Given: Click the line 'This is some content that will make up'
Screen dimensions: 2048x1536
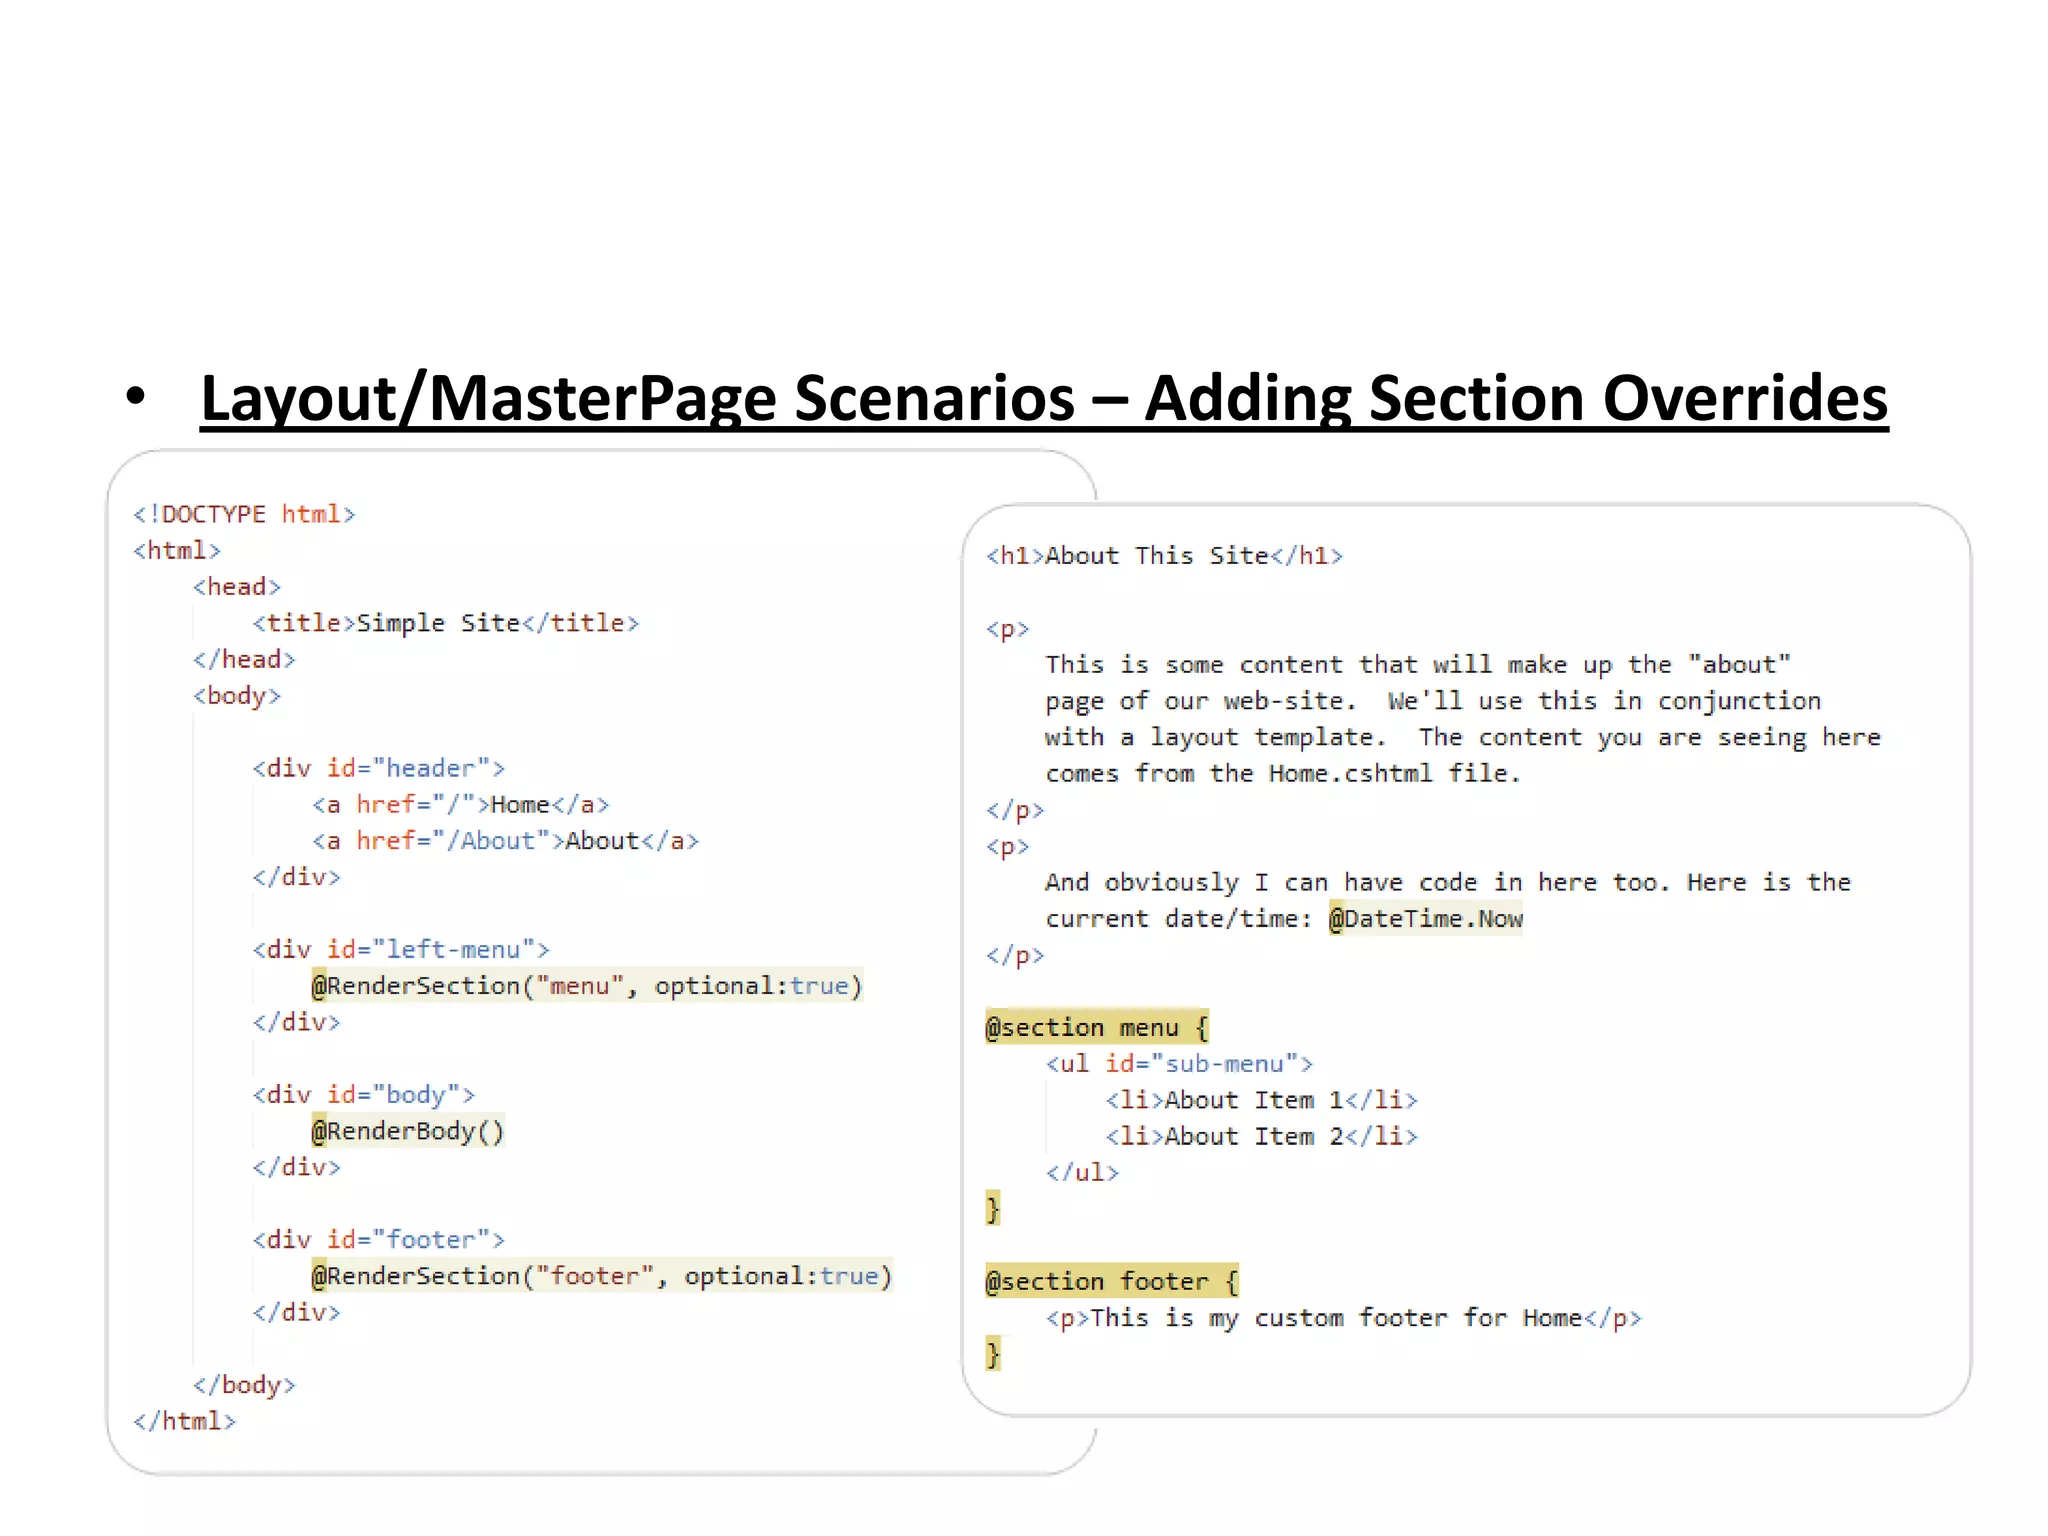Looking at the screenshot, I should [x=1418, y=665].
